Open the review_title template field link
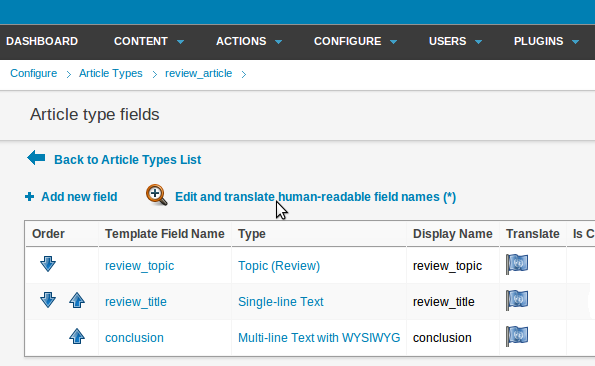 pos(135,302)
